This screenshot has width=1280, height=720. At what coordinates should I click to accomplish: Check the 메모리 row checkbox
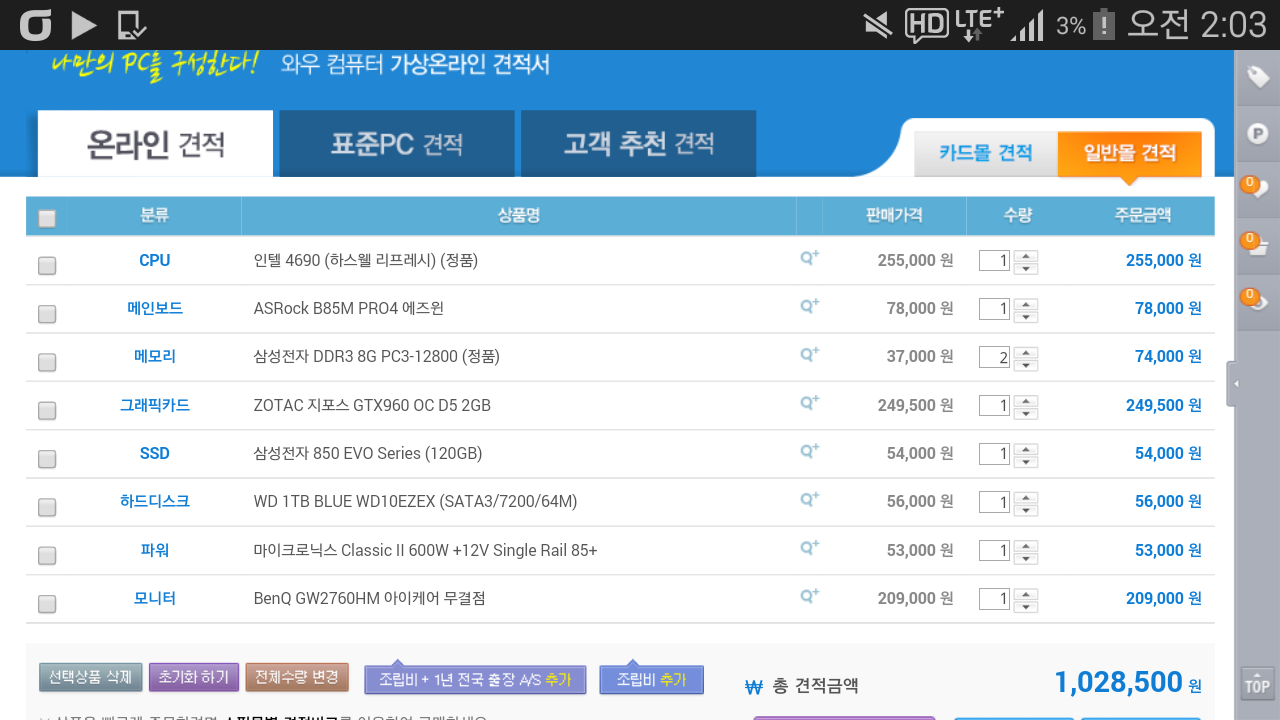47,362
